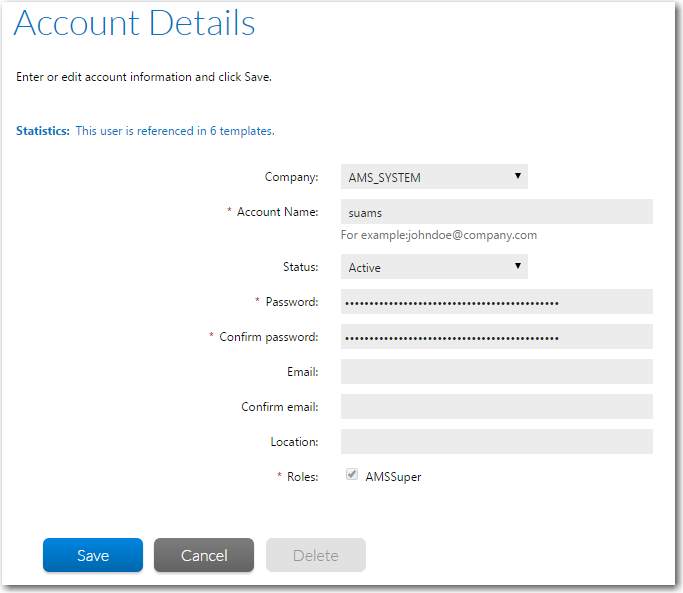Click the 'Account Name:' field label
Image resolution: width=683 pixels, height=593 pixels.
pyautogui.click(x=277, y=212)
